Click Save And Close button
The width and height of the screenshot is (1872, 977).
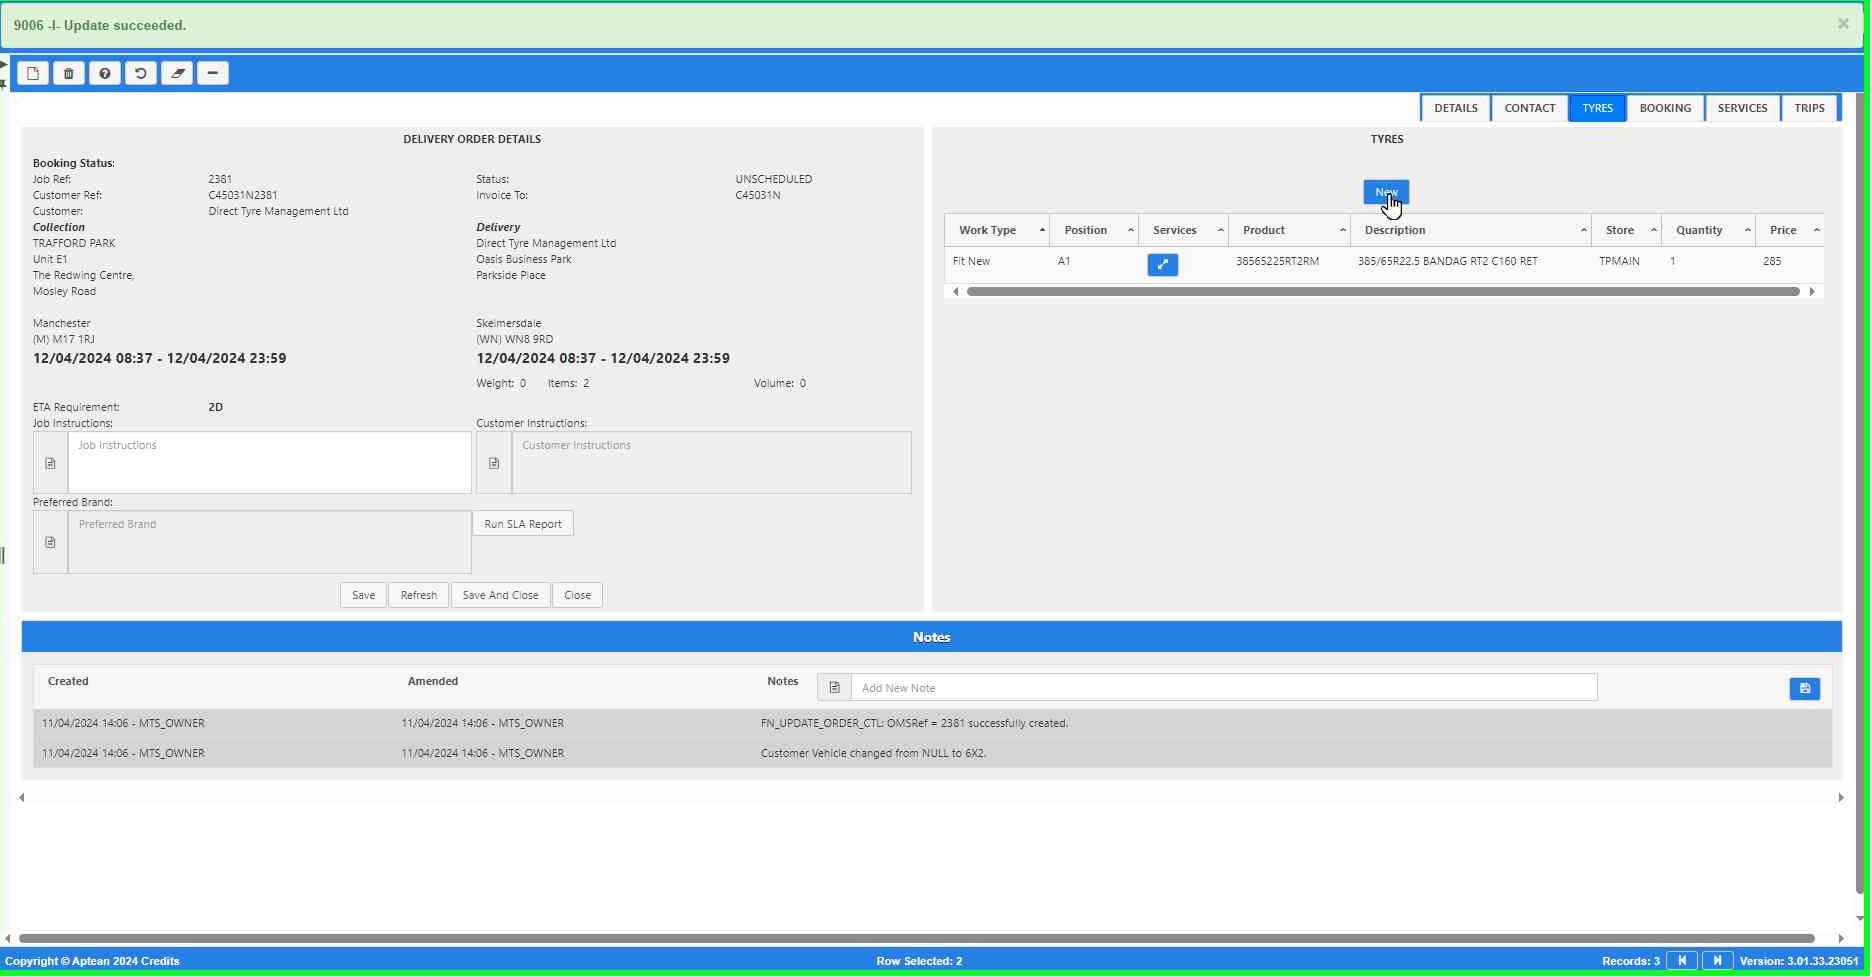(x=500, y=595)
